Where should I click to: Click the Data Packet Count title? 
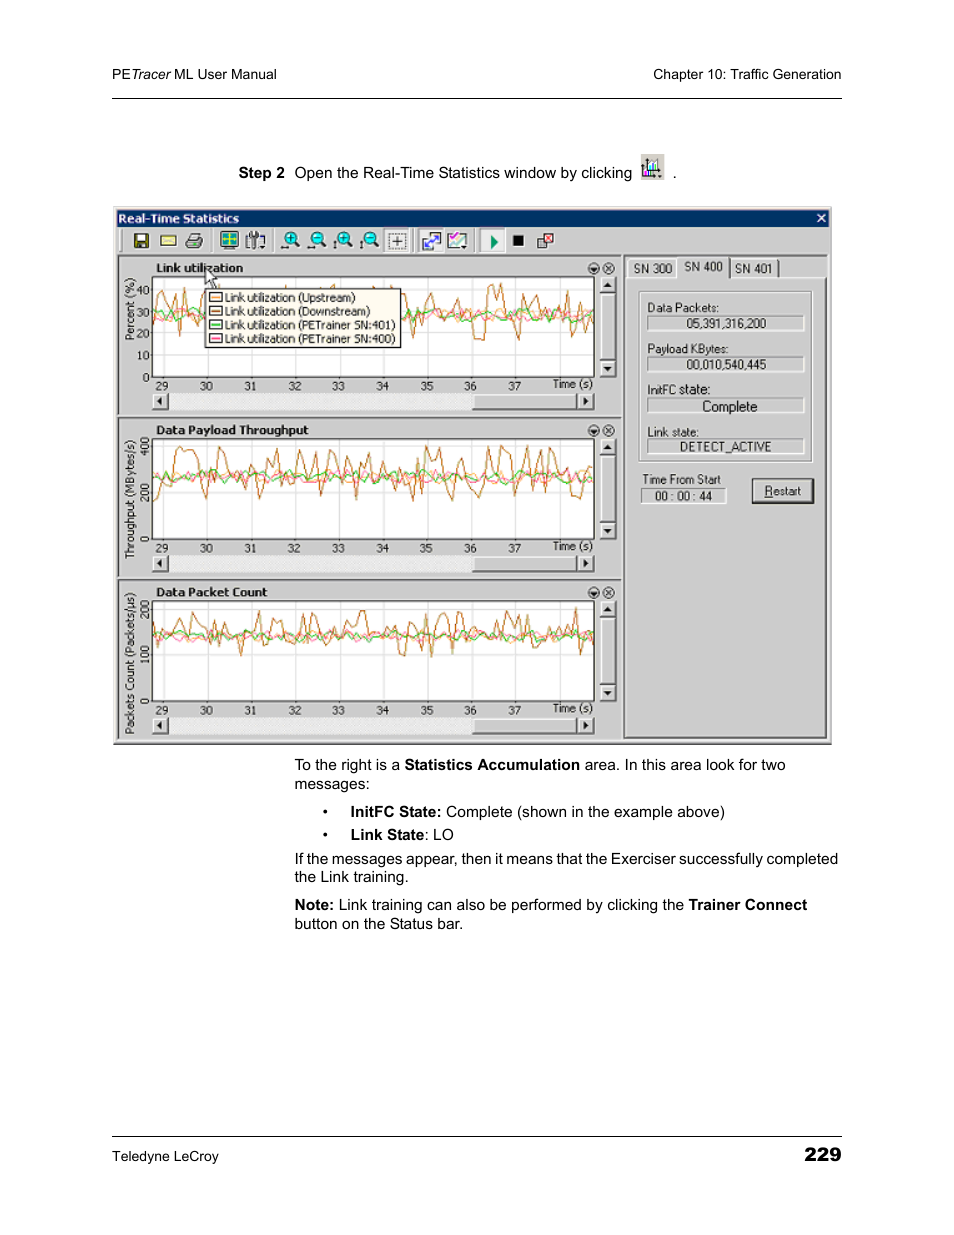(212, 592)
